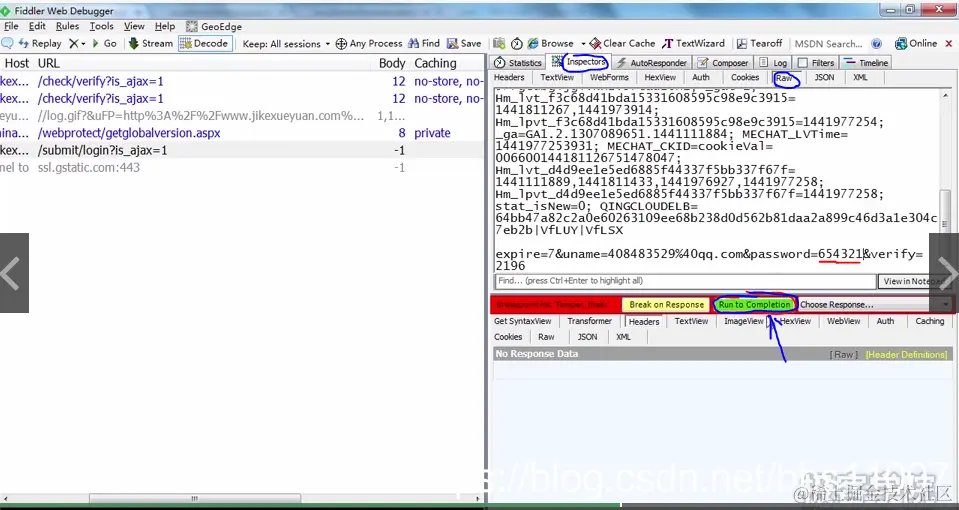The width and height of the screenshot is (959, 510).
Task: Open Keep: All sessions dropdown
Action: (x=286, y=43)
